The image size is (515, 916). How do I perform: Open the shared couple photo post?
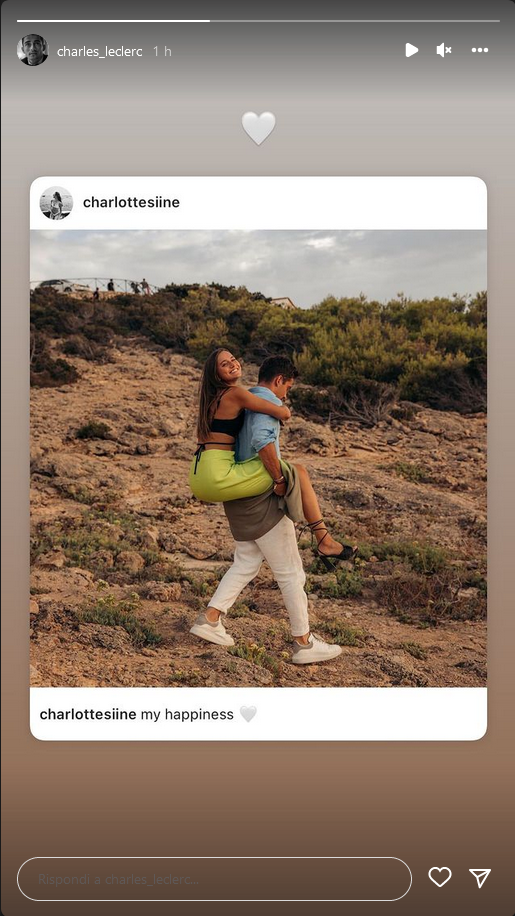[258, 458]
